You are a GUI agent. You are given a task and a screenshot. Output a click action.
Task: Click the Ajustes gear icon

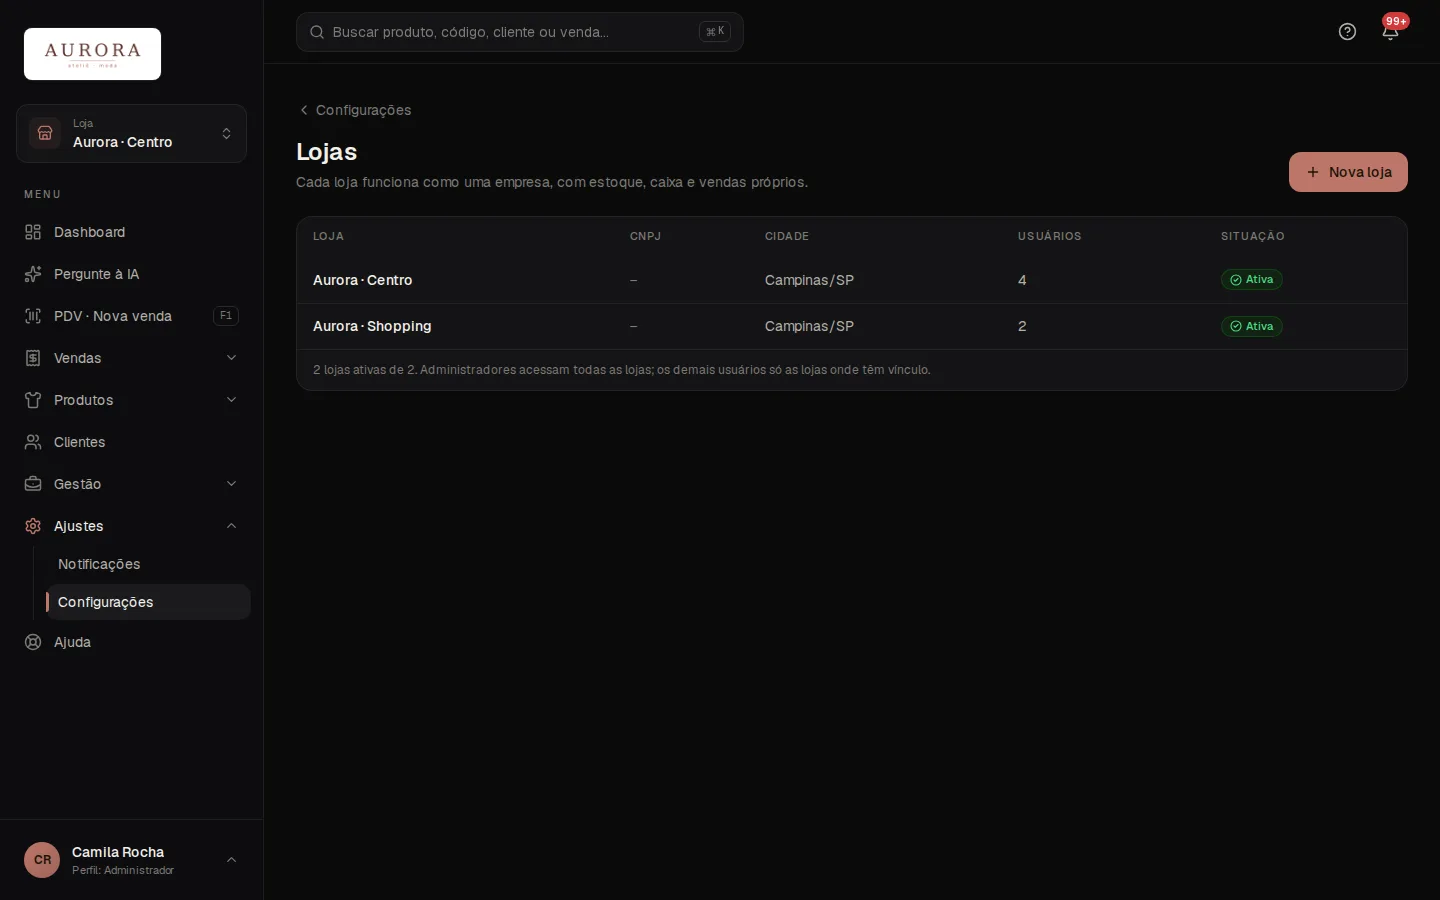point(33,526)
